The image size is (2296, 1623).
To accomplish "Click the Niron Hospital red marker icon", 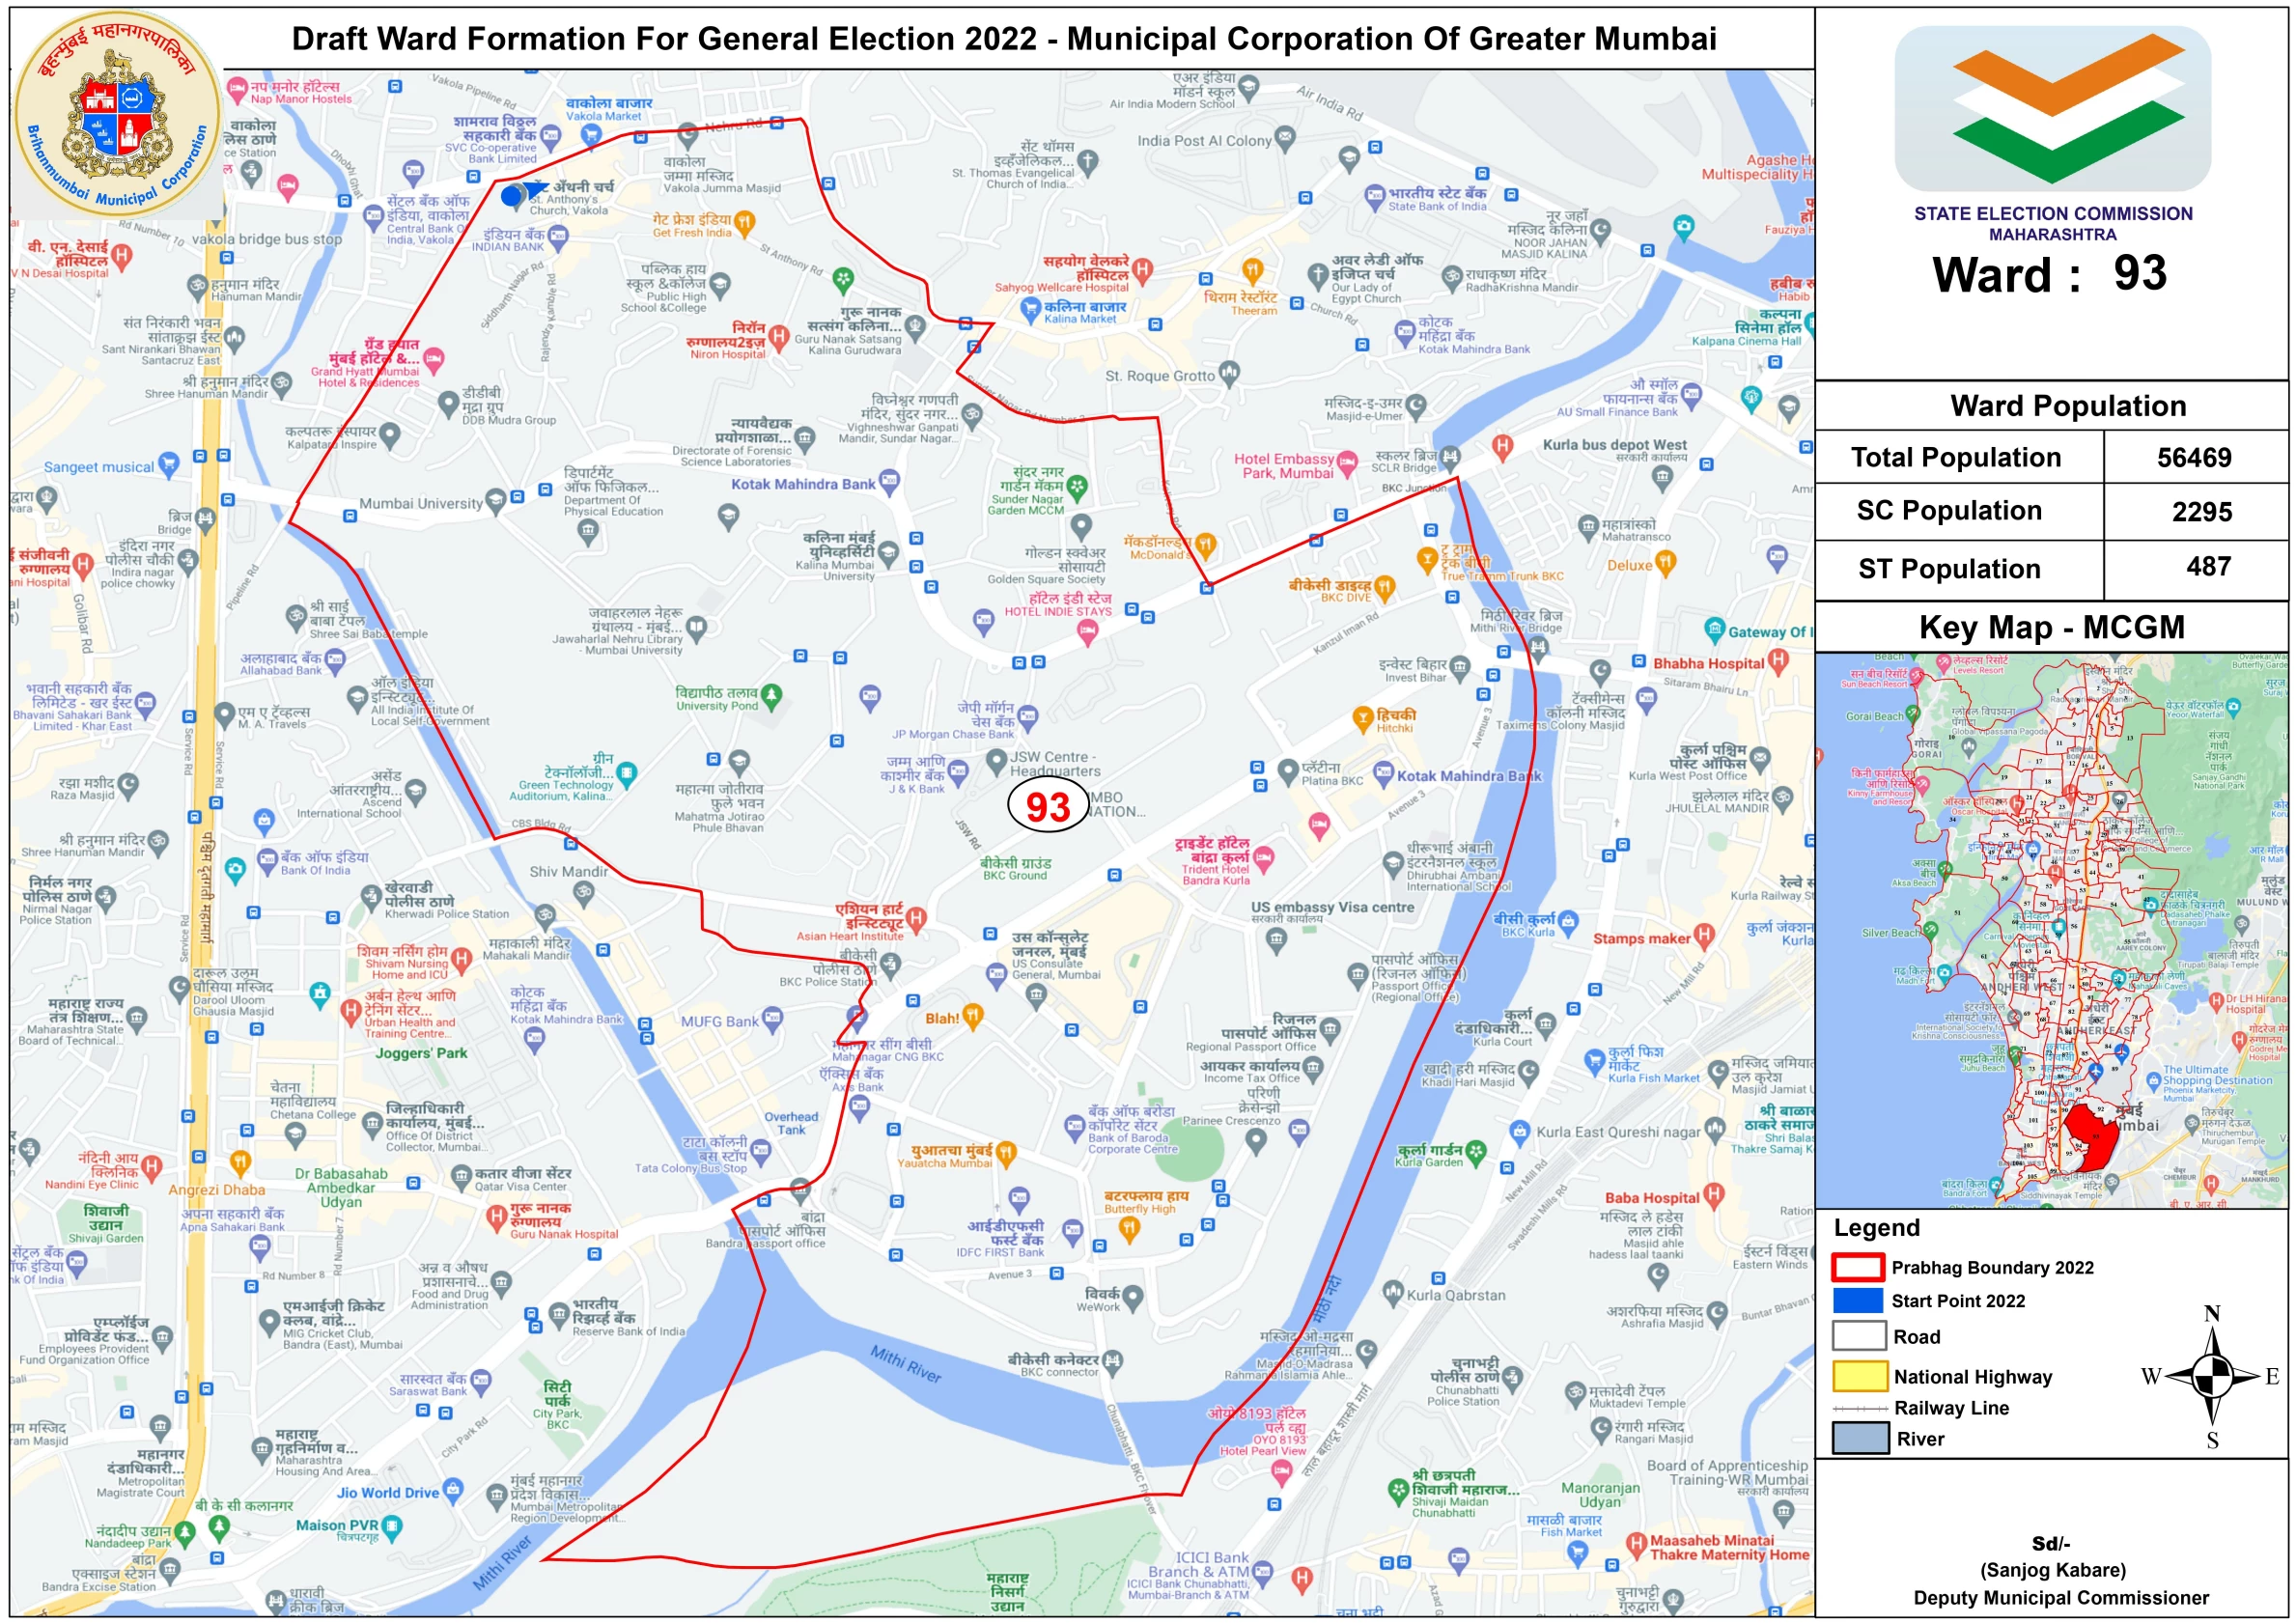I will click(x=779, y=336).
